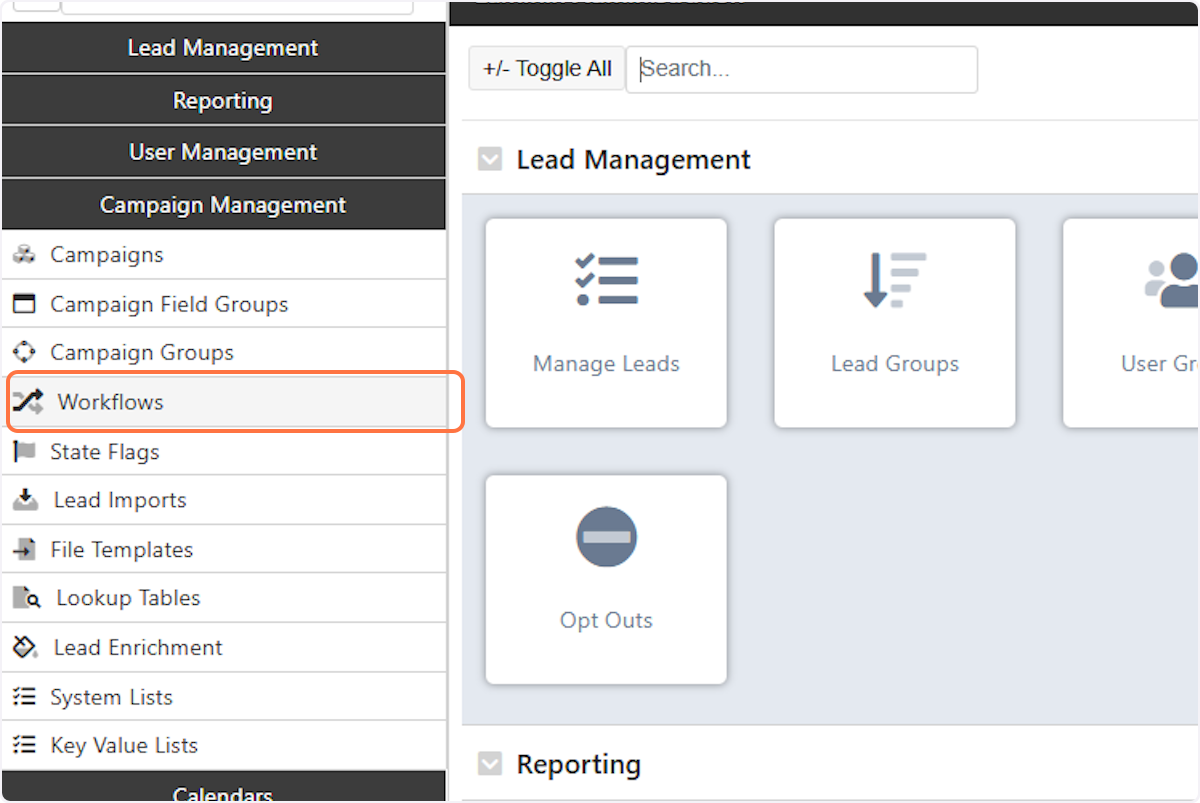This screenshot has height=803, width=1200.
Task: Click the File Templates import icon
Action: 24,549
